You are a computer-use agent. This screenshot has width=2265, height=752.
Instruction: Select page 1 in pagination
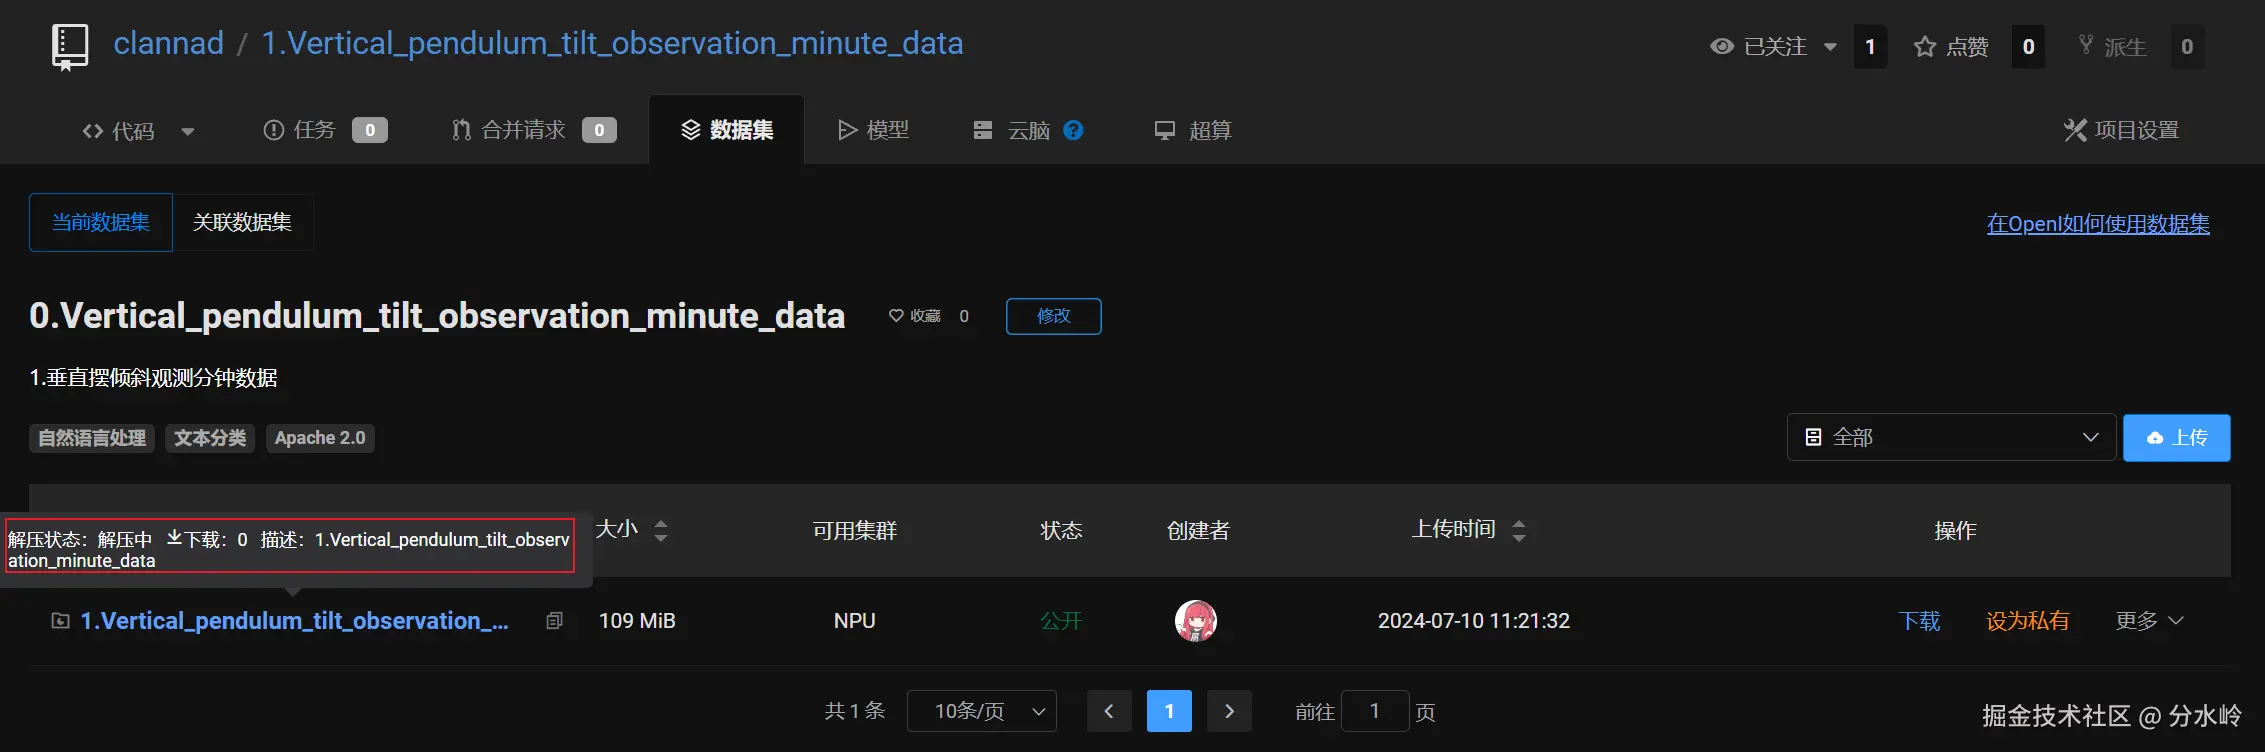pyautogui.click(x=1169, y=711)
